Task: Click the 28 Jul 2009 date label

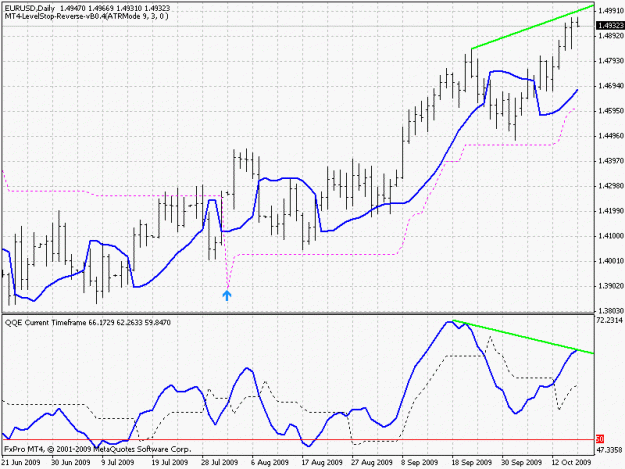Action: click(220, 462)
